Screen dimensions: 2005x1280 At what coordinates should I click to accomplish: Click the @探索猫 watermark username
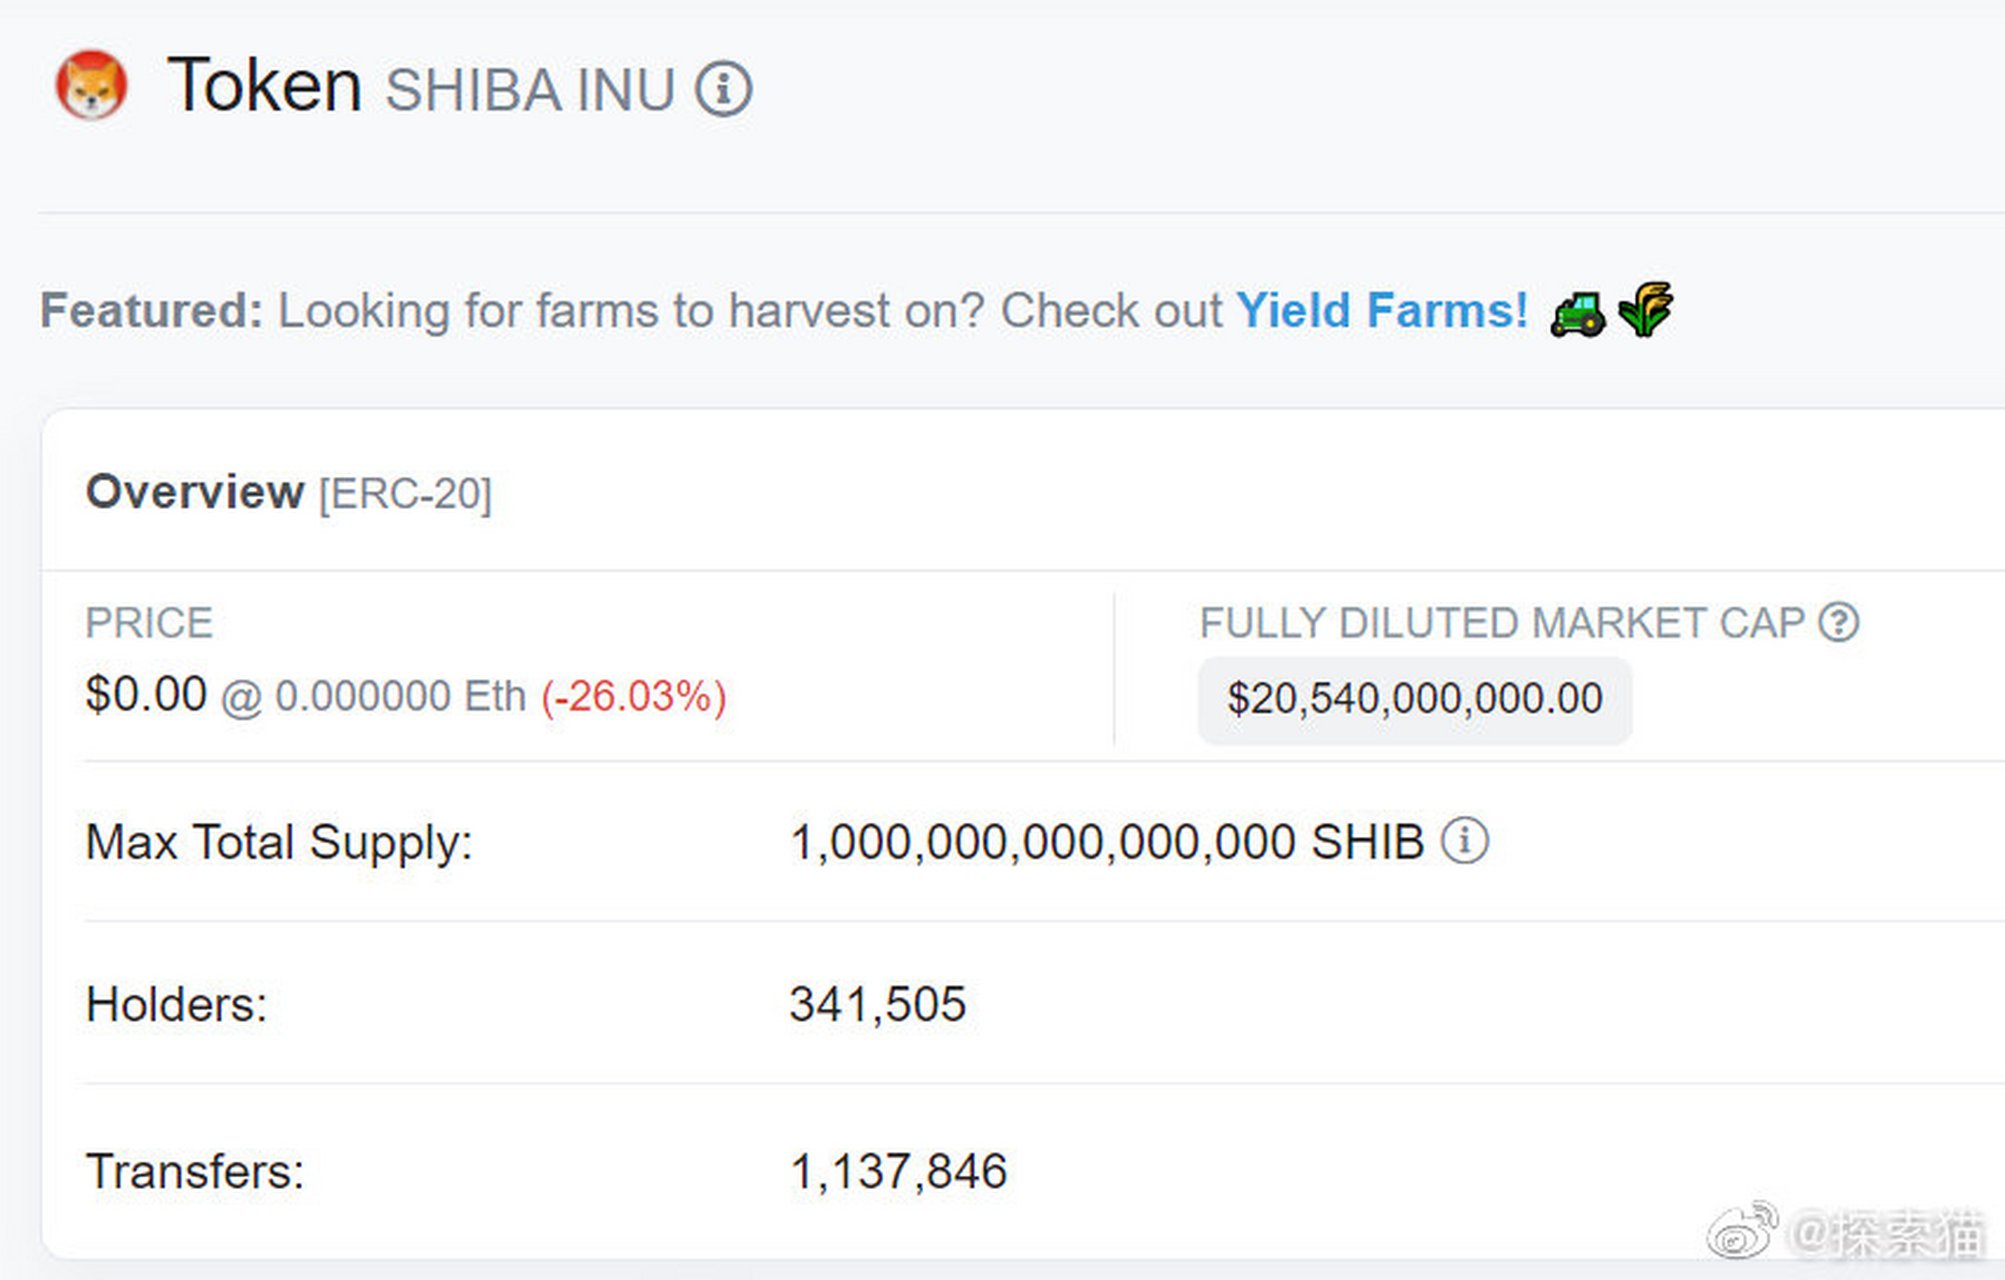[x=1886, y=1233]
